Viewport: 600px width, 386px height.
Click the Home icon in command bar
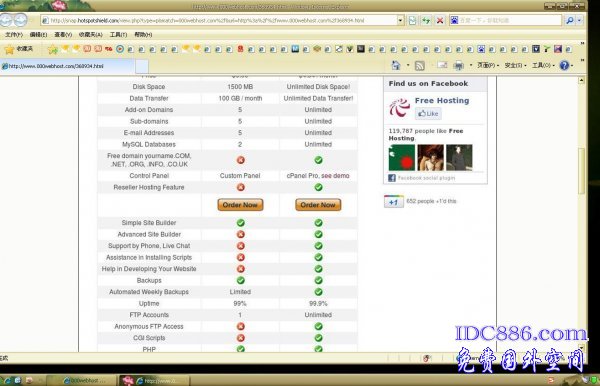[396, 65]
